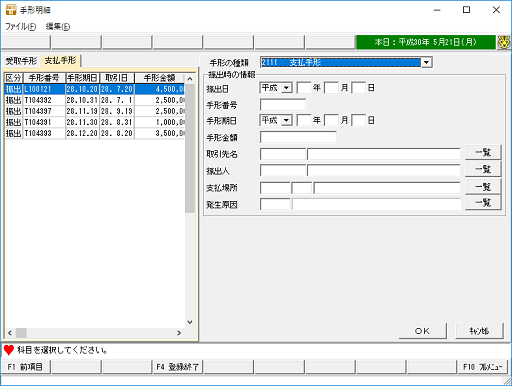512x386 pixels.
Task: Switch to the 受取手形 tab
Action: coord(21,61)
